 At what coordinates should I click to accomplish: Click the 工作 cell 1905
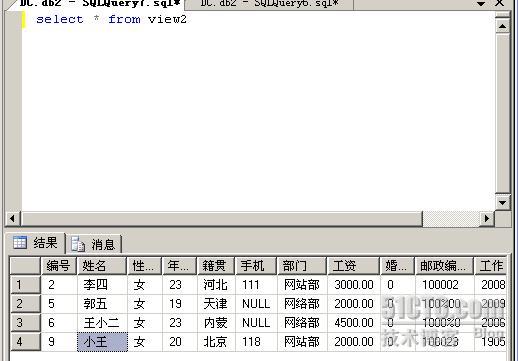coord(491,342)
